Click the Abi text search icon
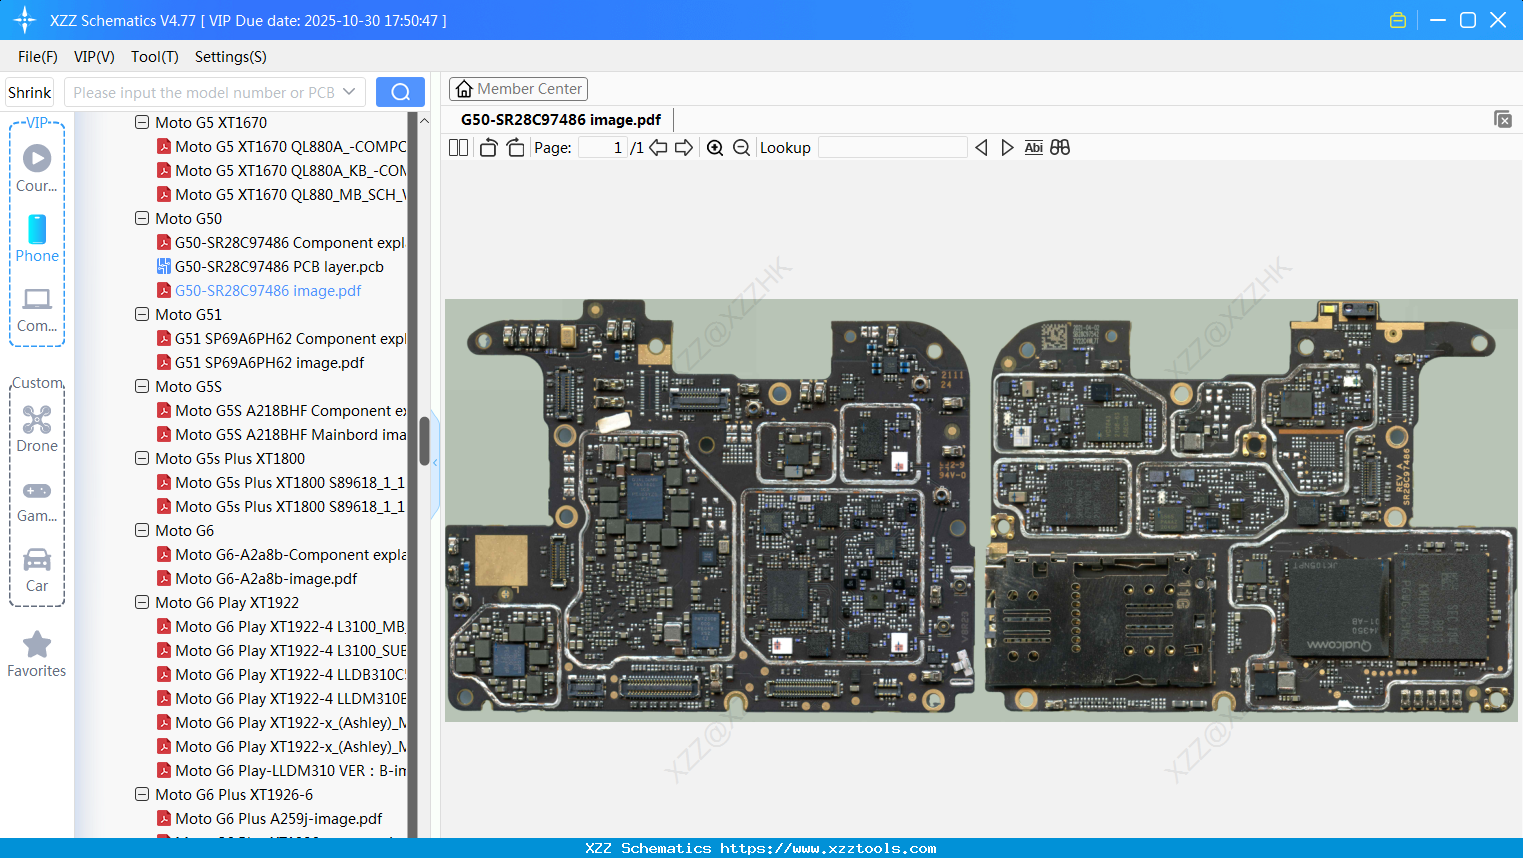Screen dimensions: 1523x858 click(1033, 147)
